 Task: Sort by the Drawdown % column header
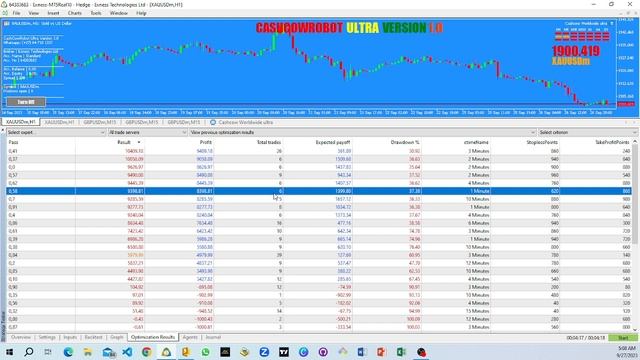[387, 142]
